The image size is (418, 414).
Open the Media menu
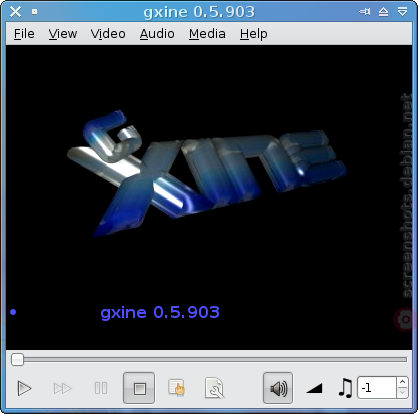point(207,34)
